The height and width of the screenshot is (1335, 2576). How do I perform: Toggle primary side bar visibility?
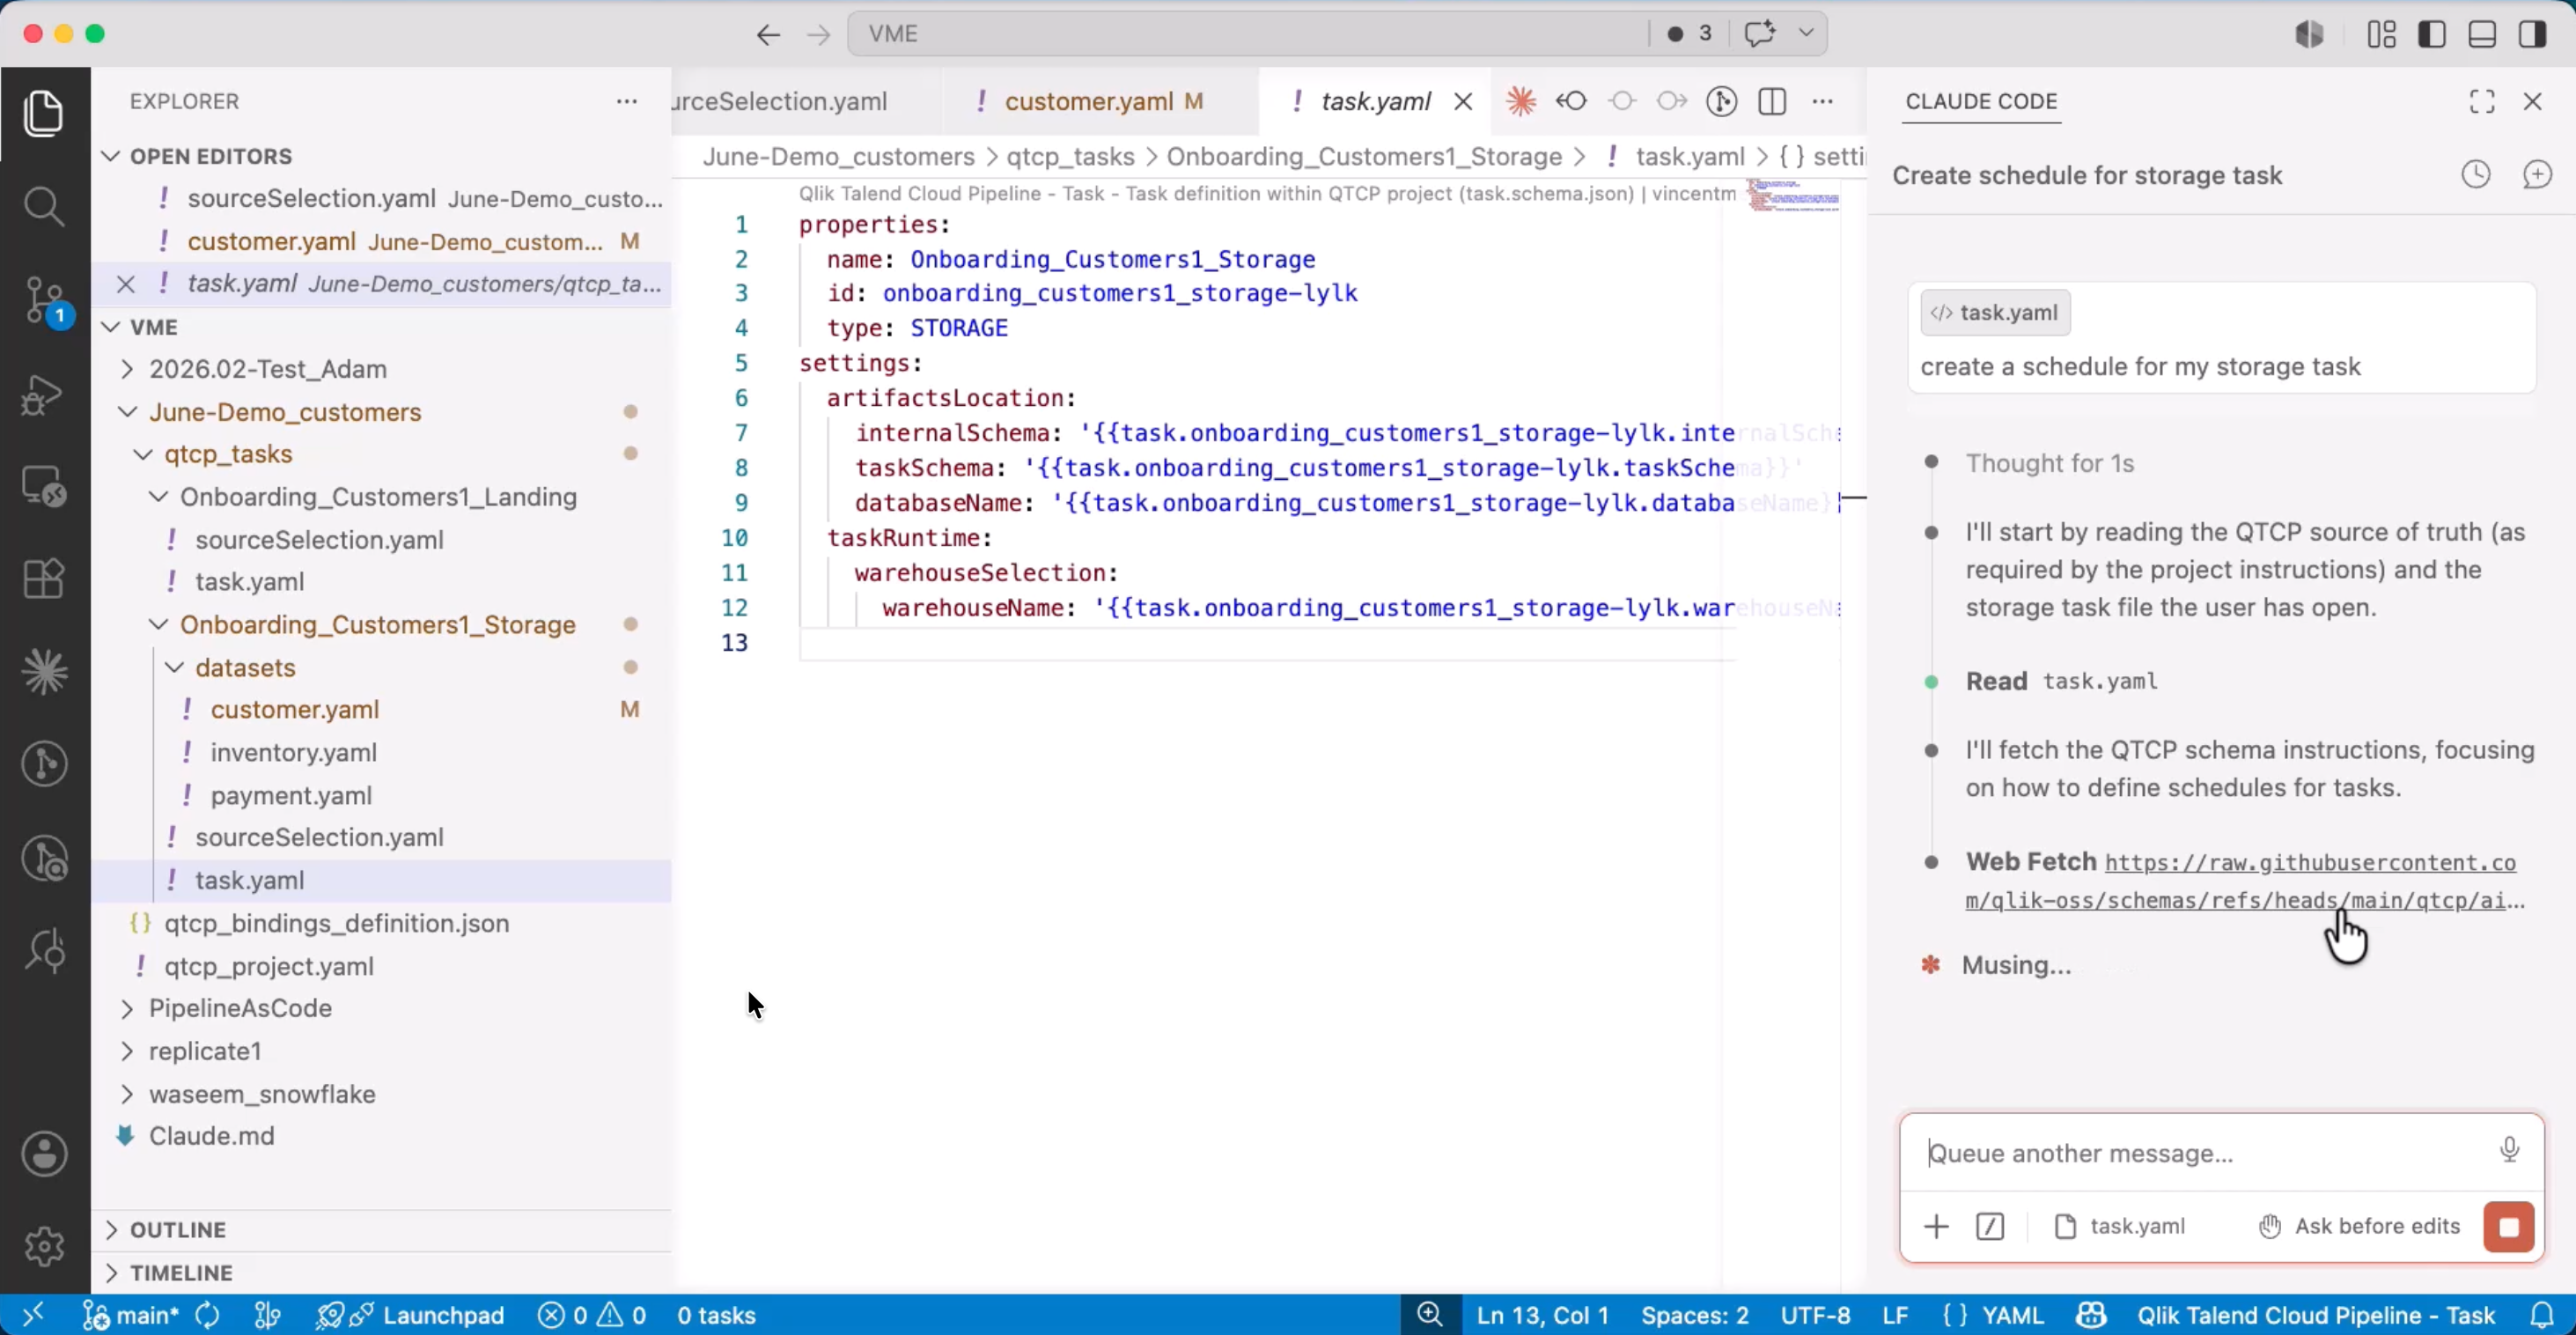point(2432,34)
